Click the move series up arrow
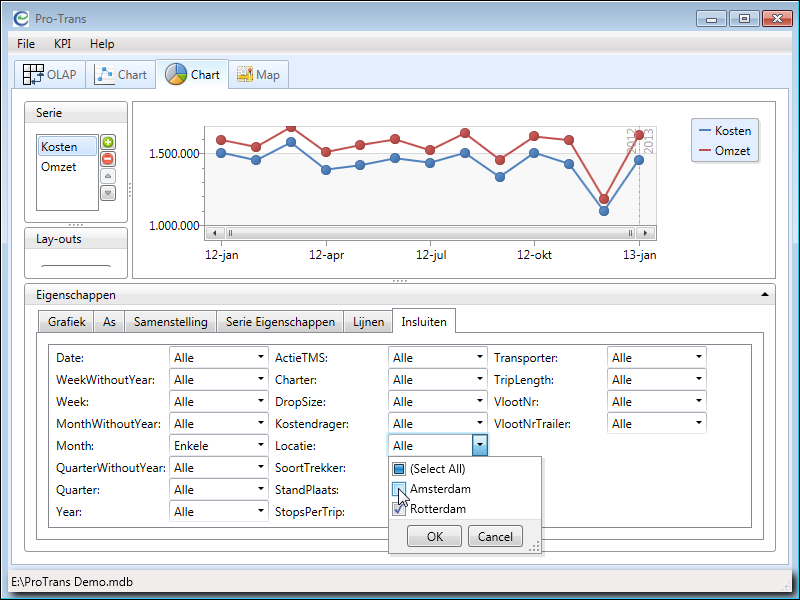The width and height of the screenshot is (800, 600). [x=108, y=176]
